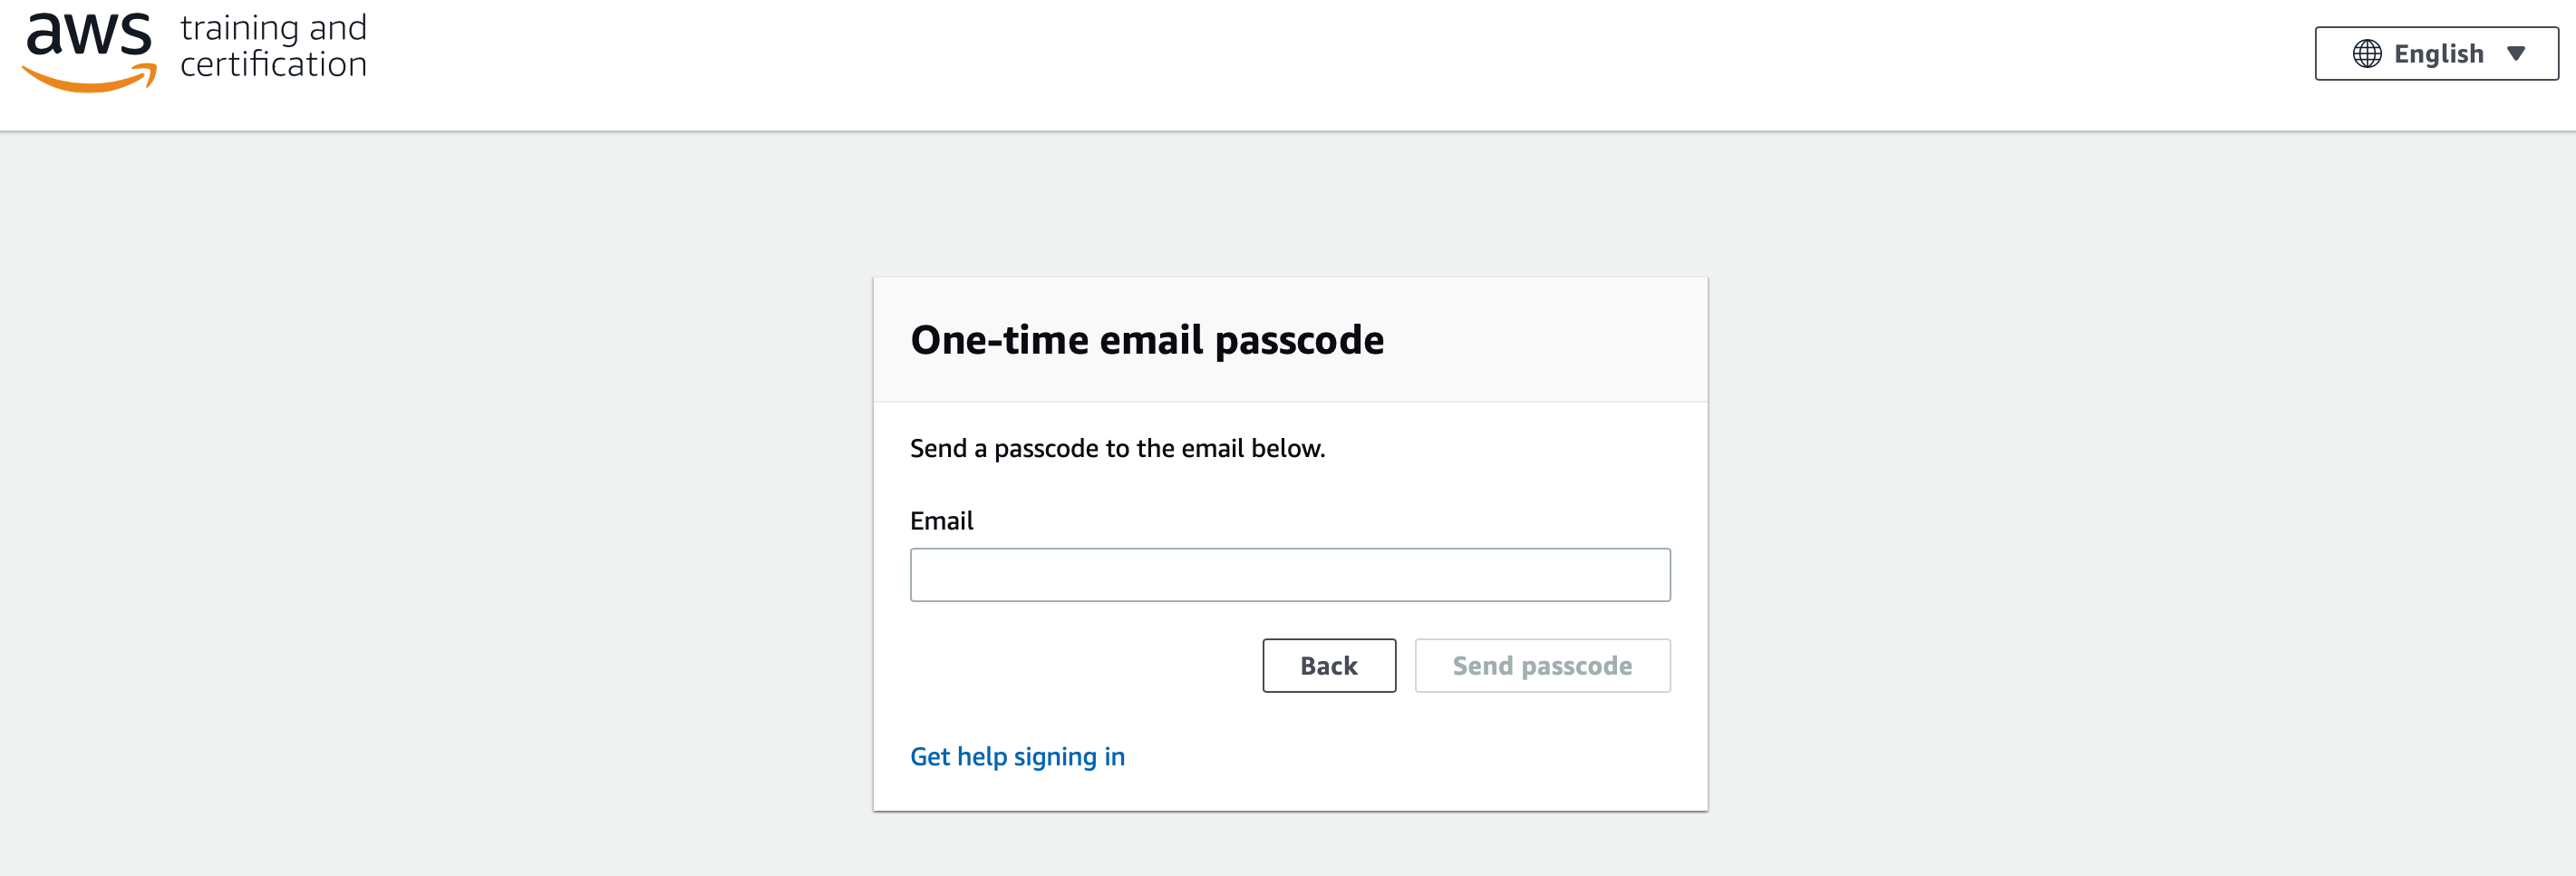This screenshot has width=2576, height=876.
Task: Click the word training in the header
Action: point(240,29)
